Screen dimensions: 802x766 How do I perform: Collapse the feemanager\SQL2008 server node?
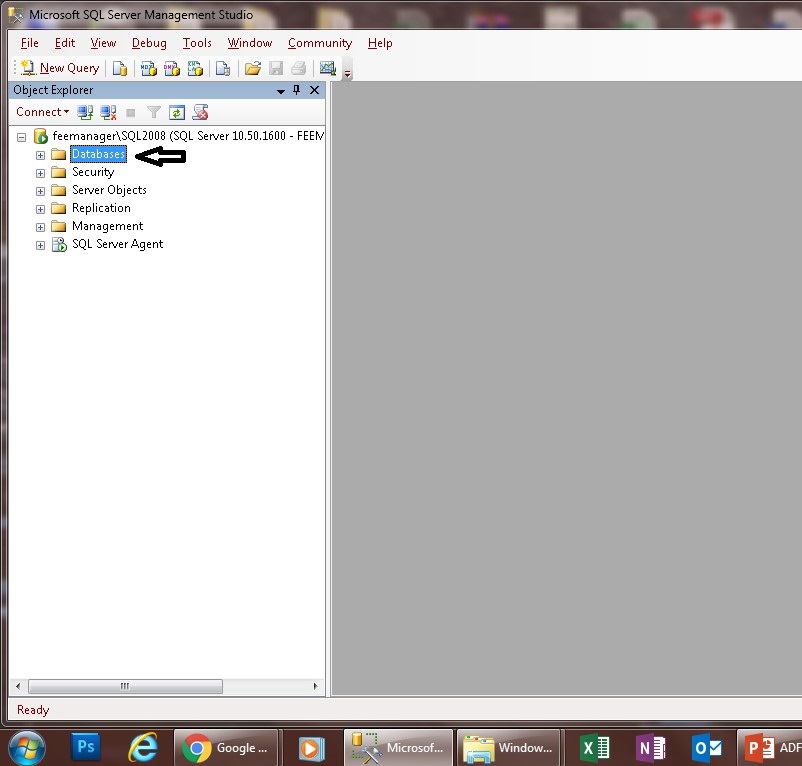point(21,136)
